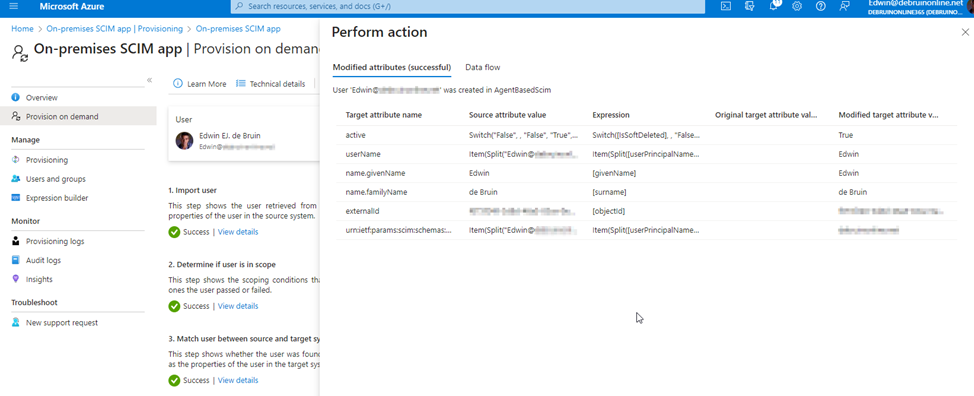Viewport: 974px width, 396px height.
Task: Click the Technical details toolbar button
Action: pos(271,84)
